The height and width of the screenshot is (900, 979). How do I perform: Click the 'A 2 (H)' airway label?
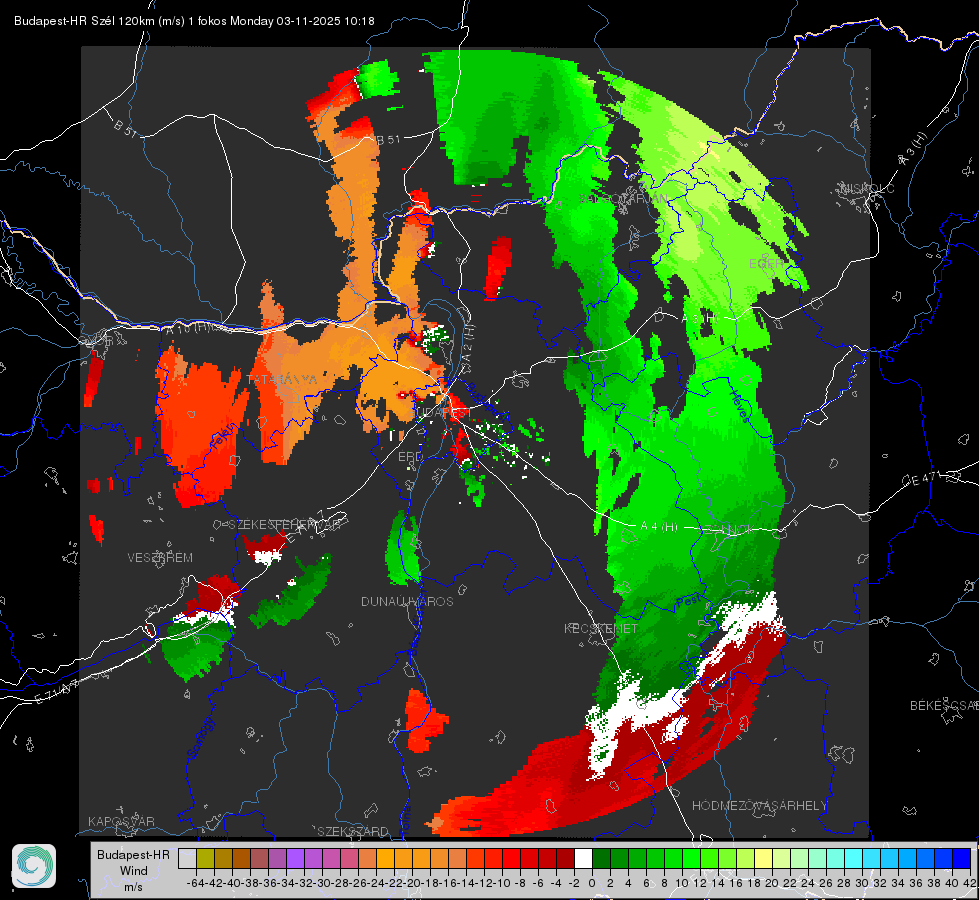pos(467,345)
